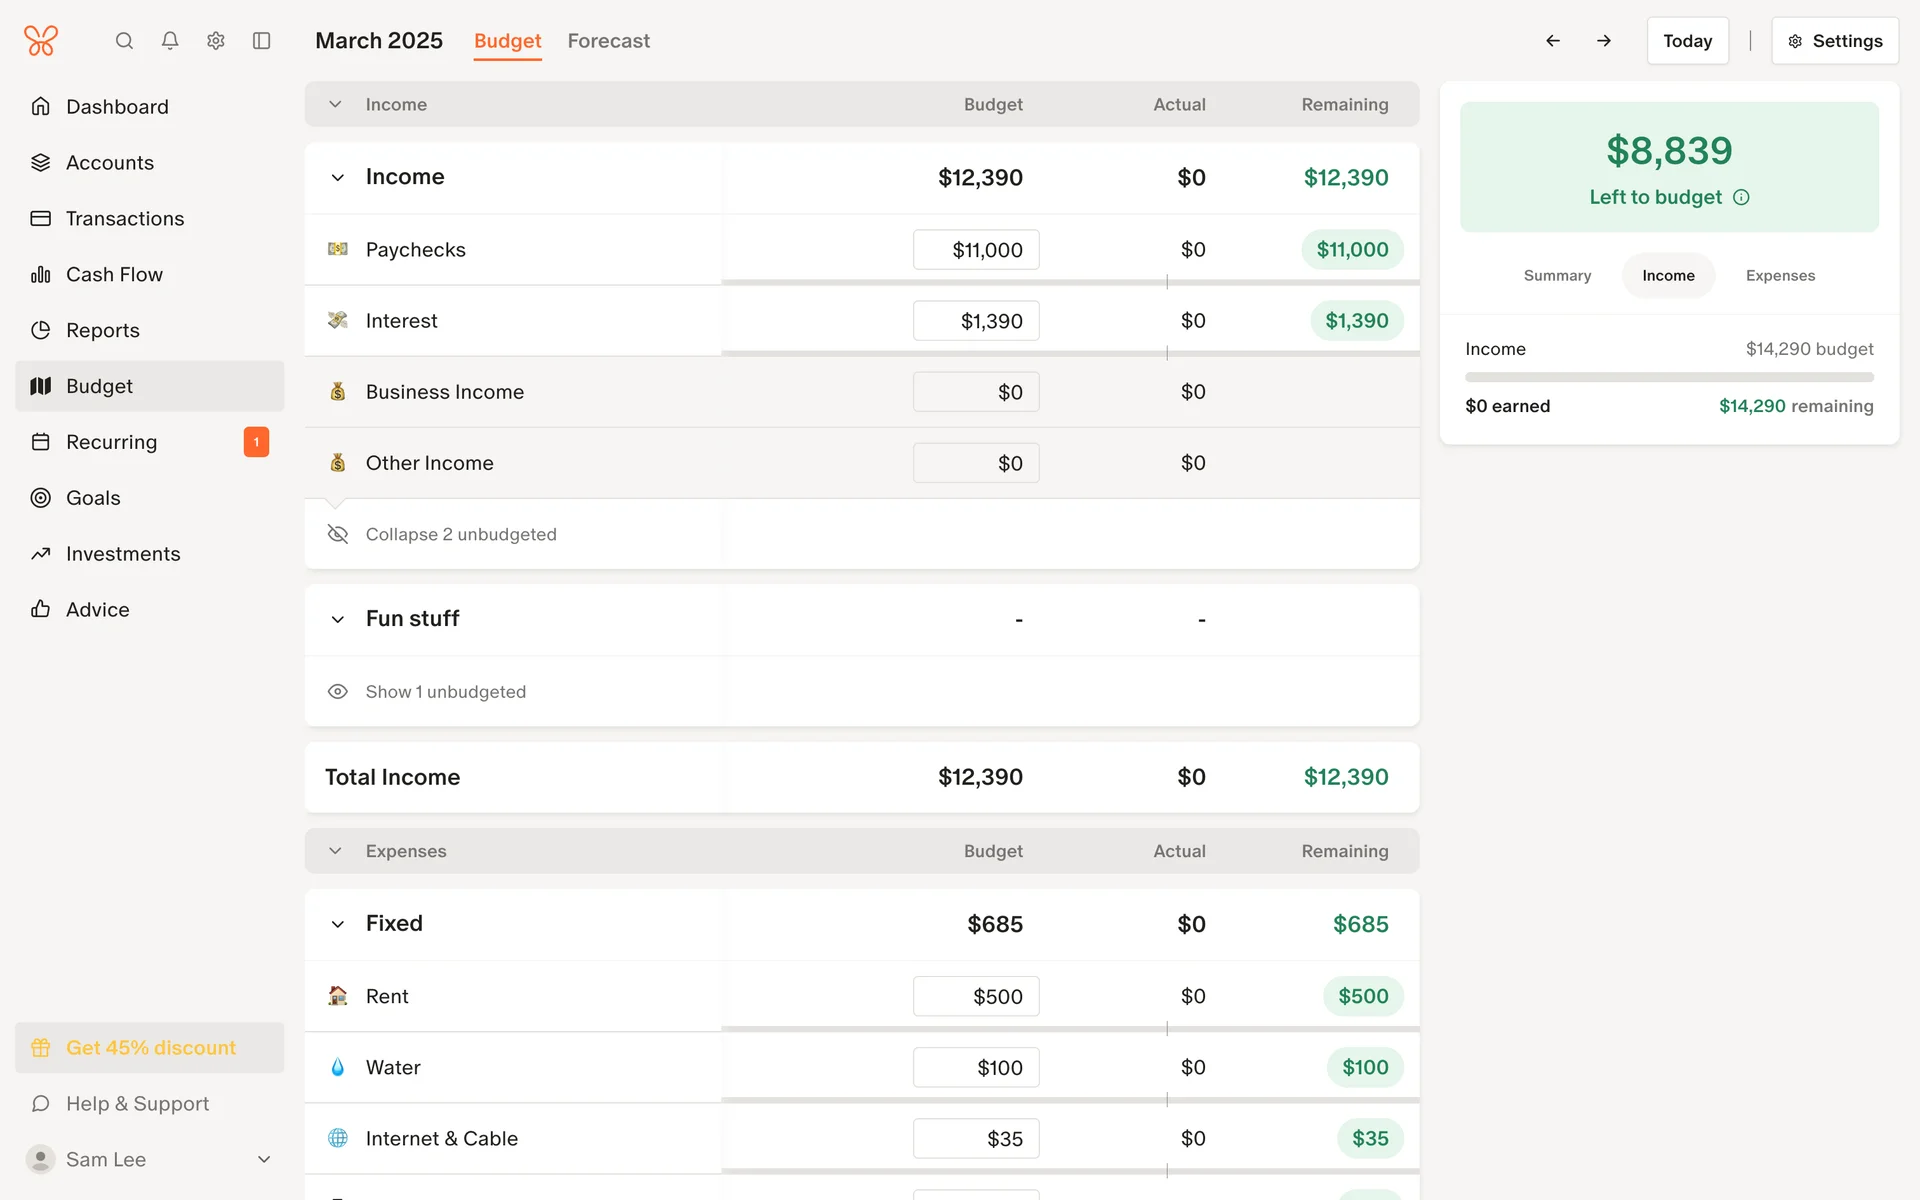The height and width of the screenshot is (1200, 1920).
Task: Show 1 unbudgeted in Fun stuff
Action: coord(445,692)
